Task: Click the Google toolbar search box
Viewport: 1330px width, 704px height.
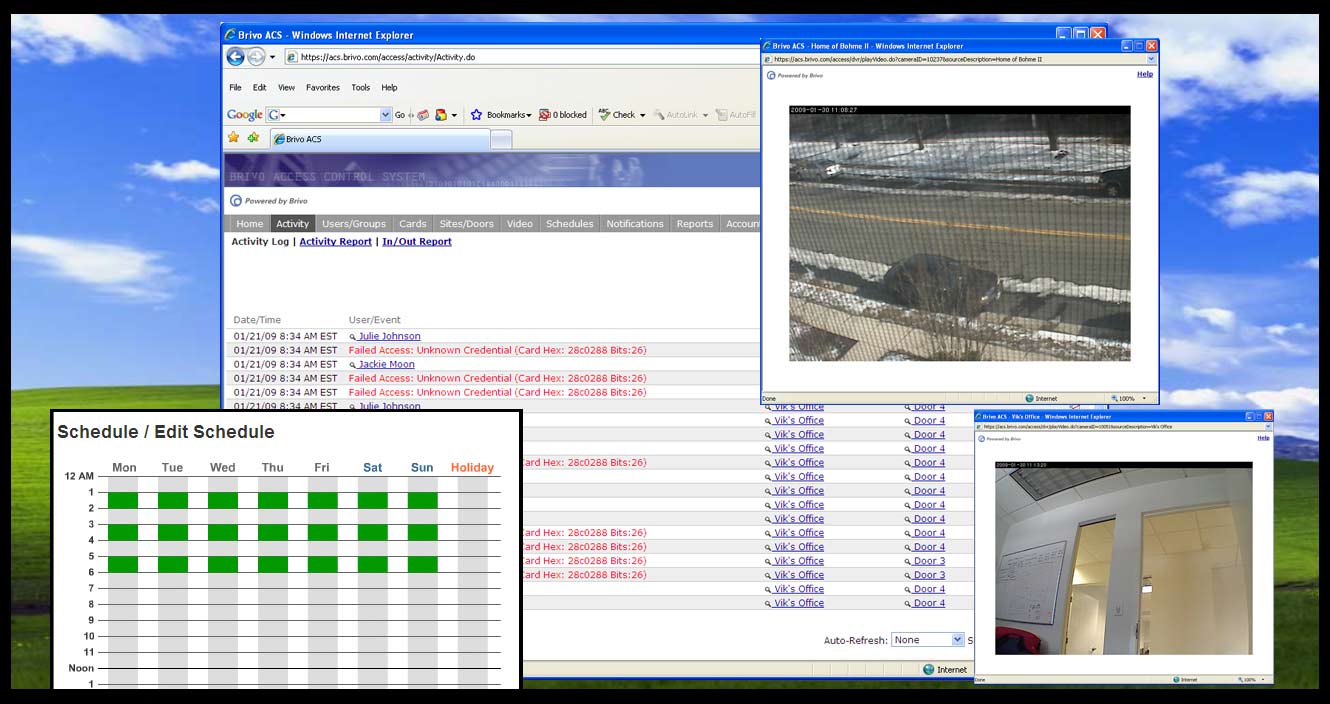Action: click(328, 115)
